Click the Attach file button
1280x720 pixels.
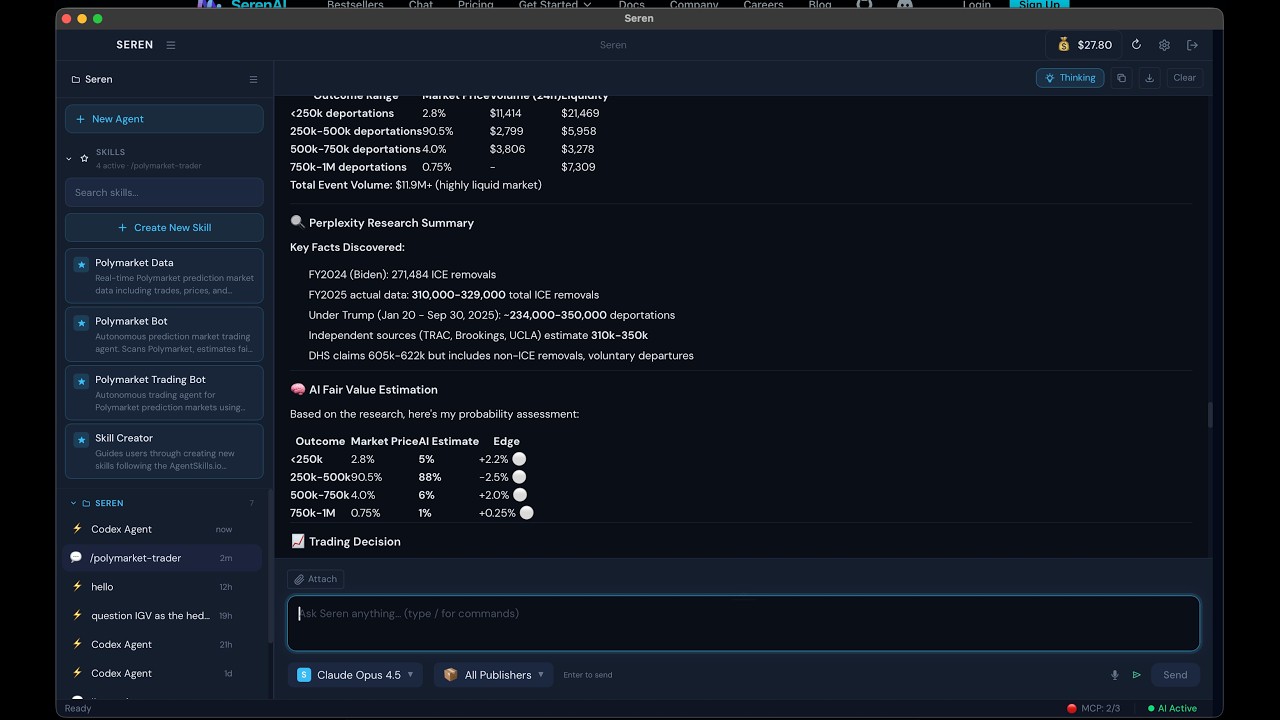(316, 579)
